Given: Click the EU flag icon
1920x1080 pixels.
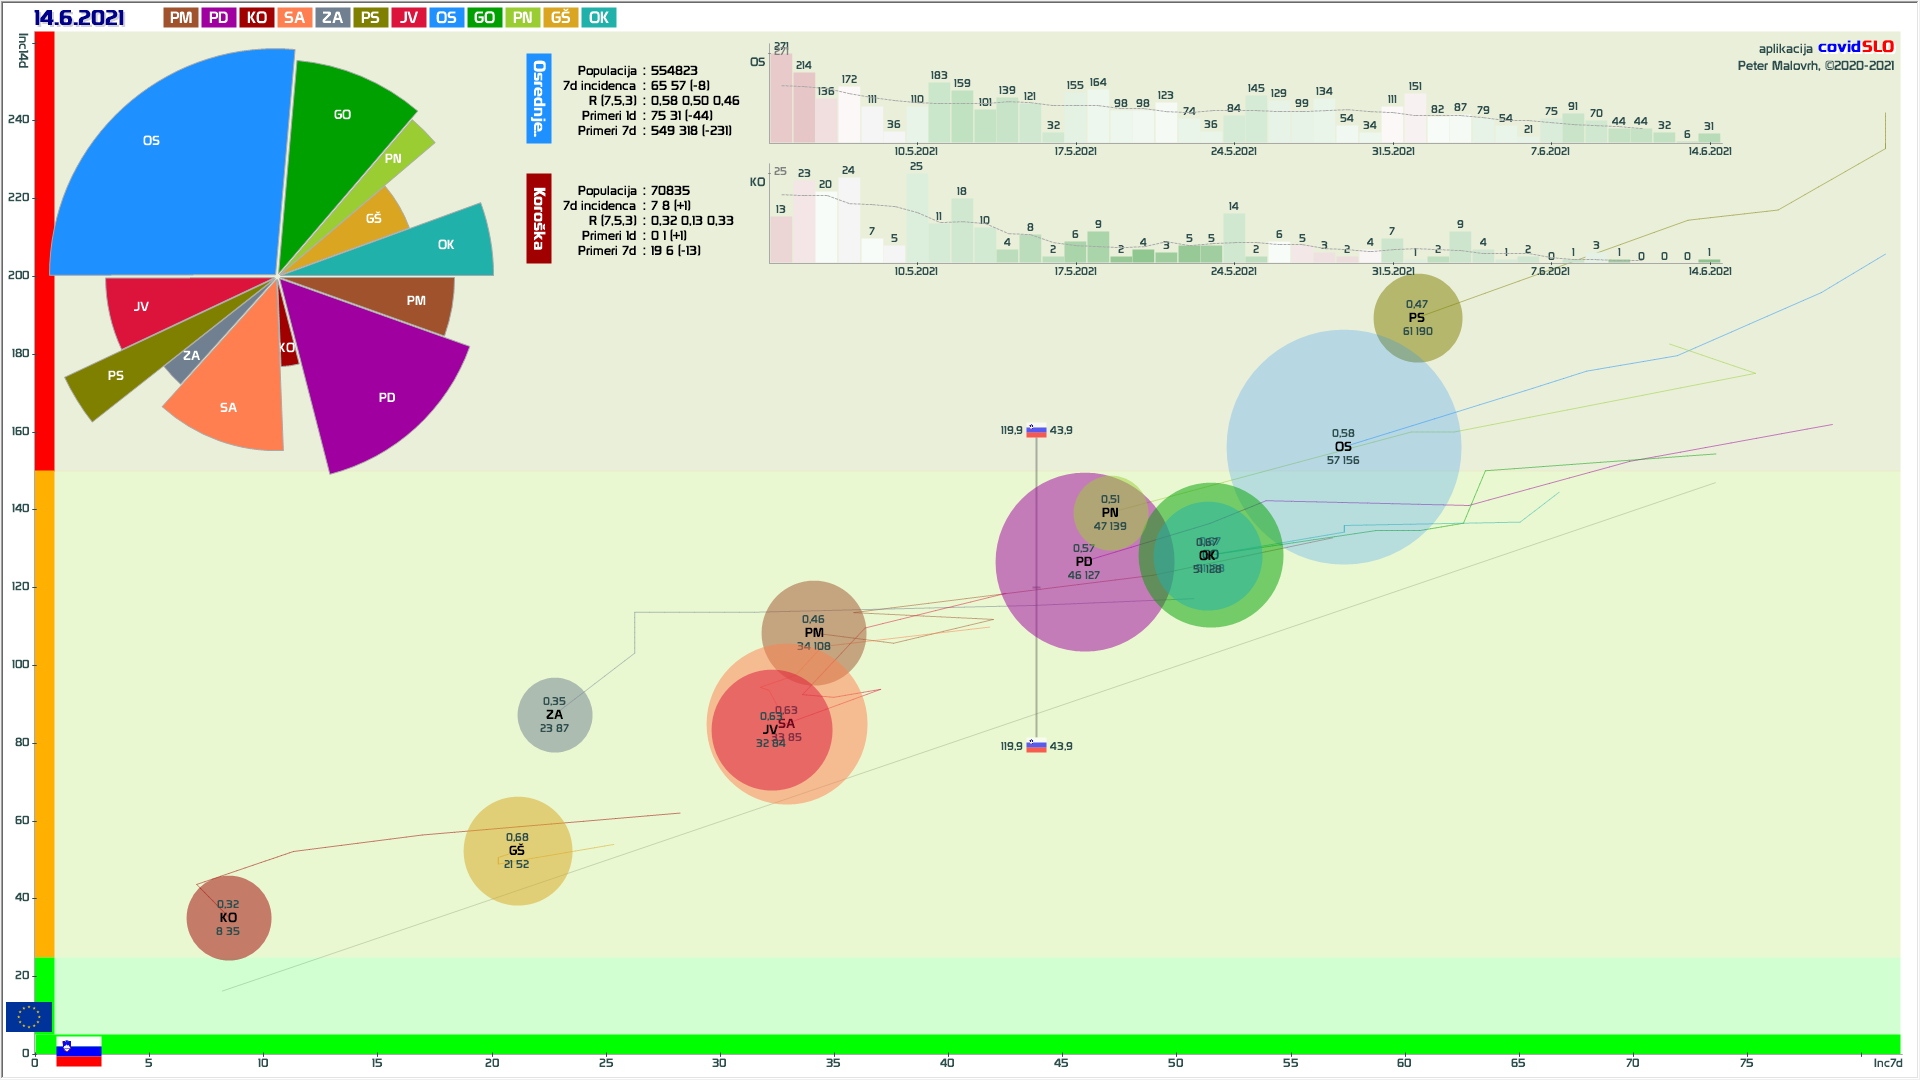Looking at the screenshot, I should (28, 1017).
